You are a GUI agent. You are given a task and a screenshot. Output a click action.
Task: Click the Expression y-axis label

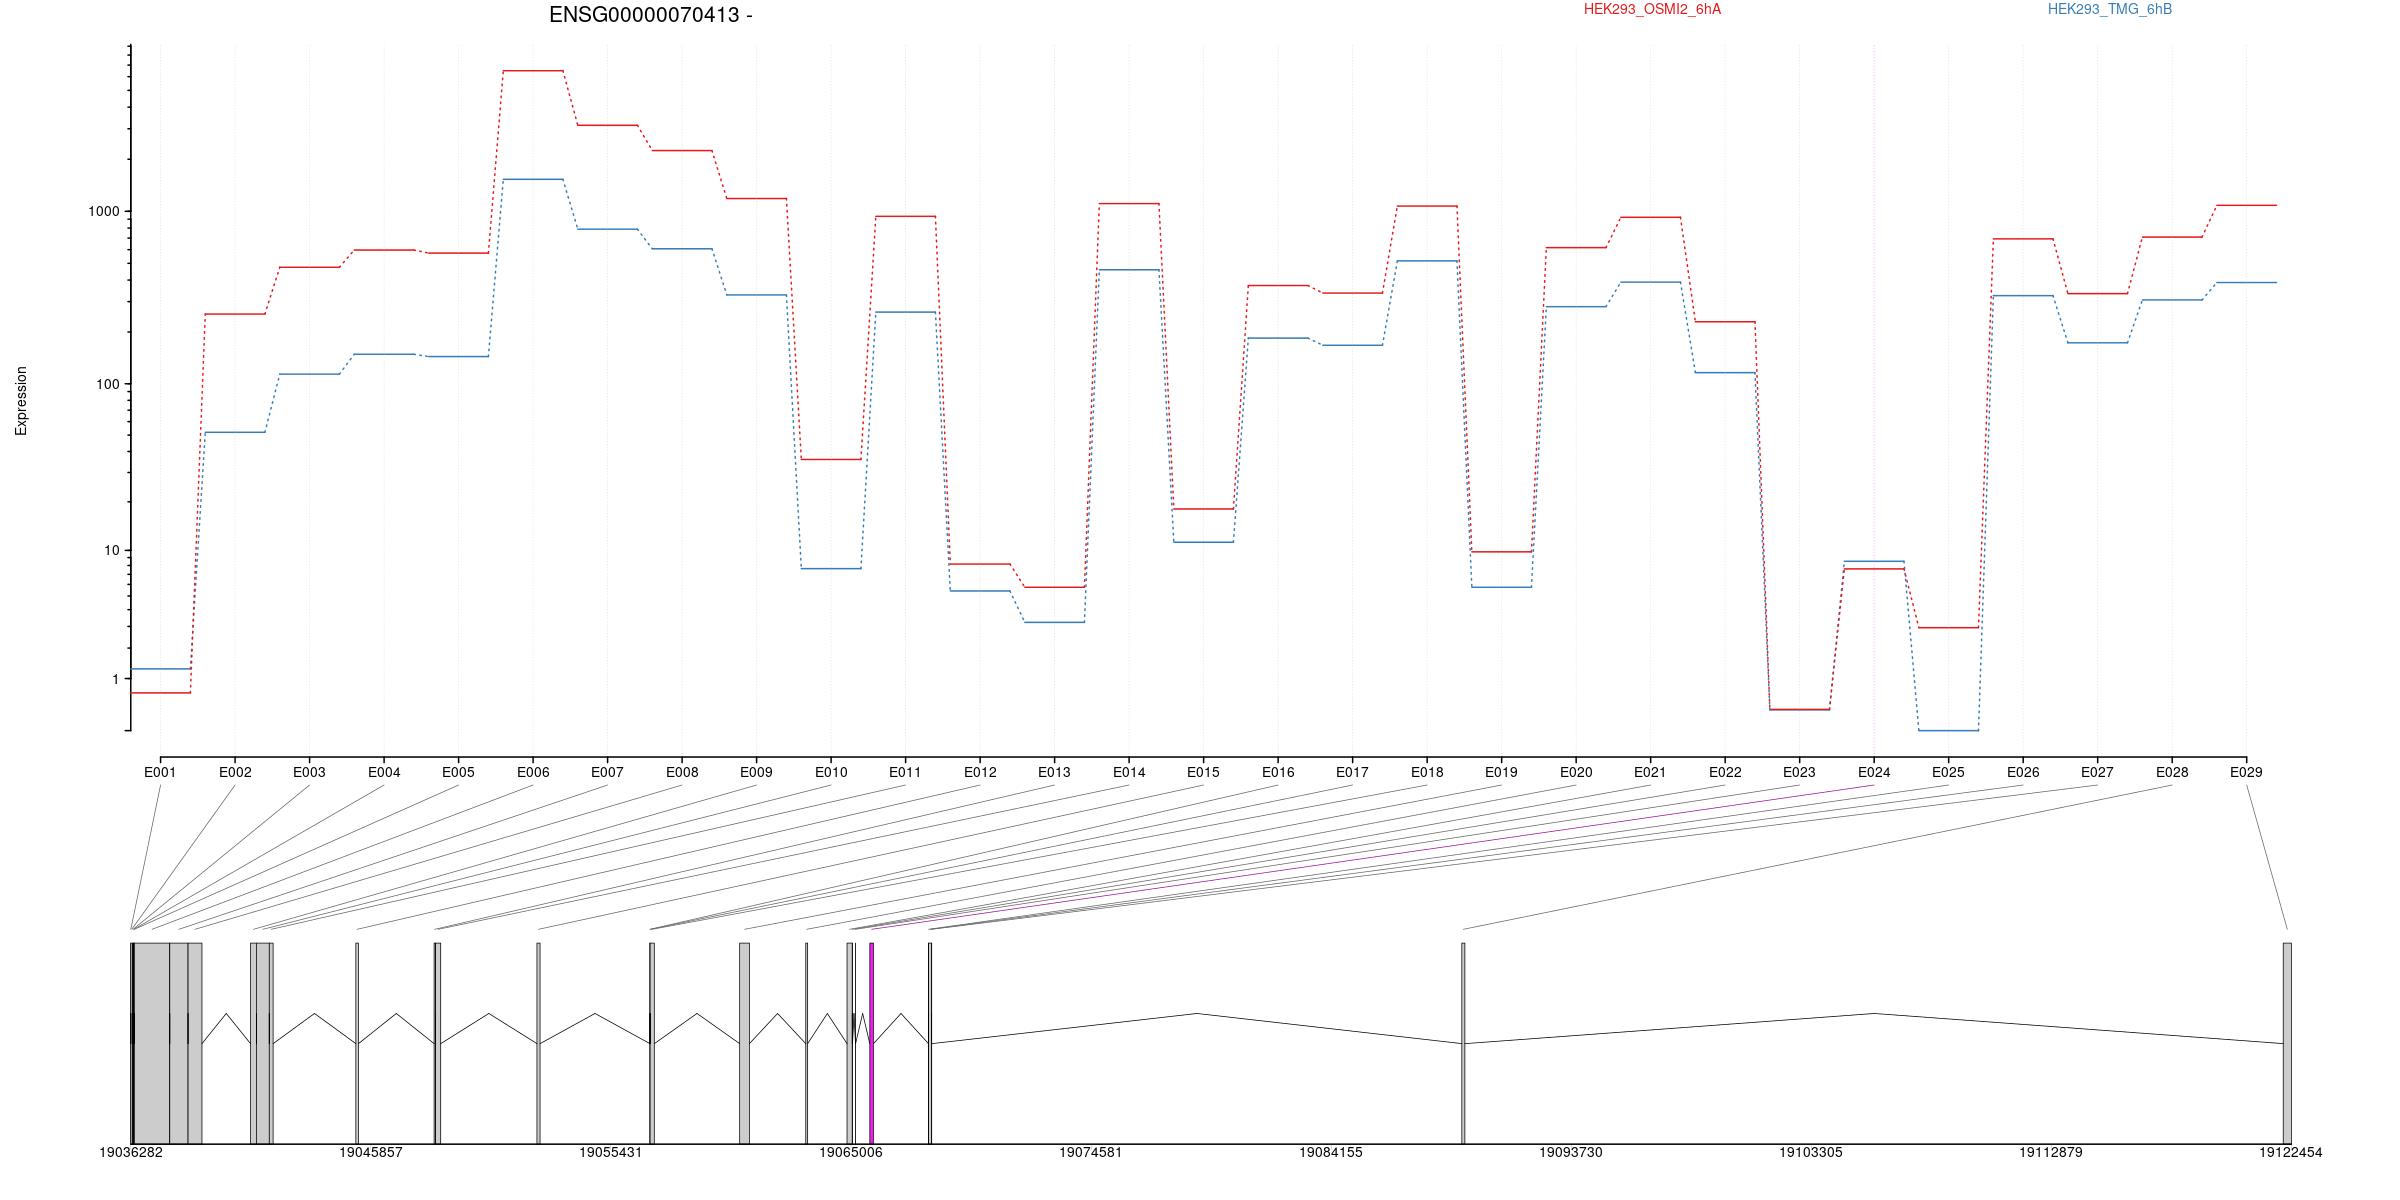[x=21, y=401]
